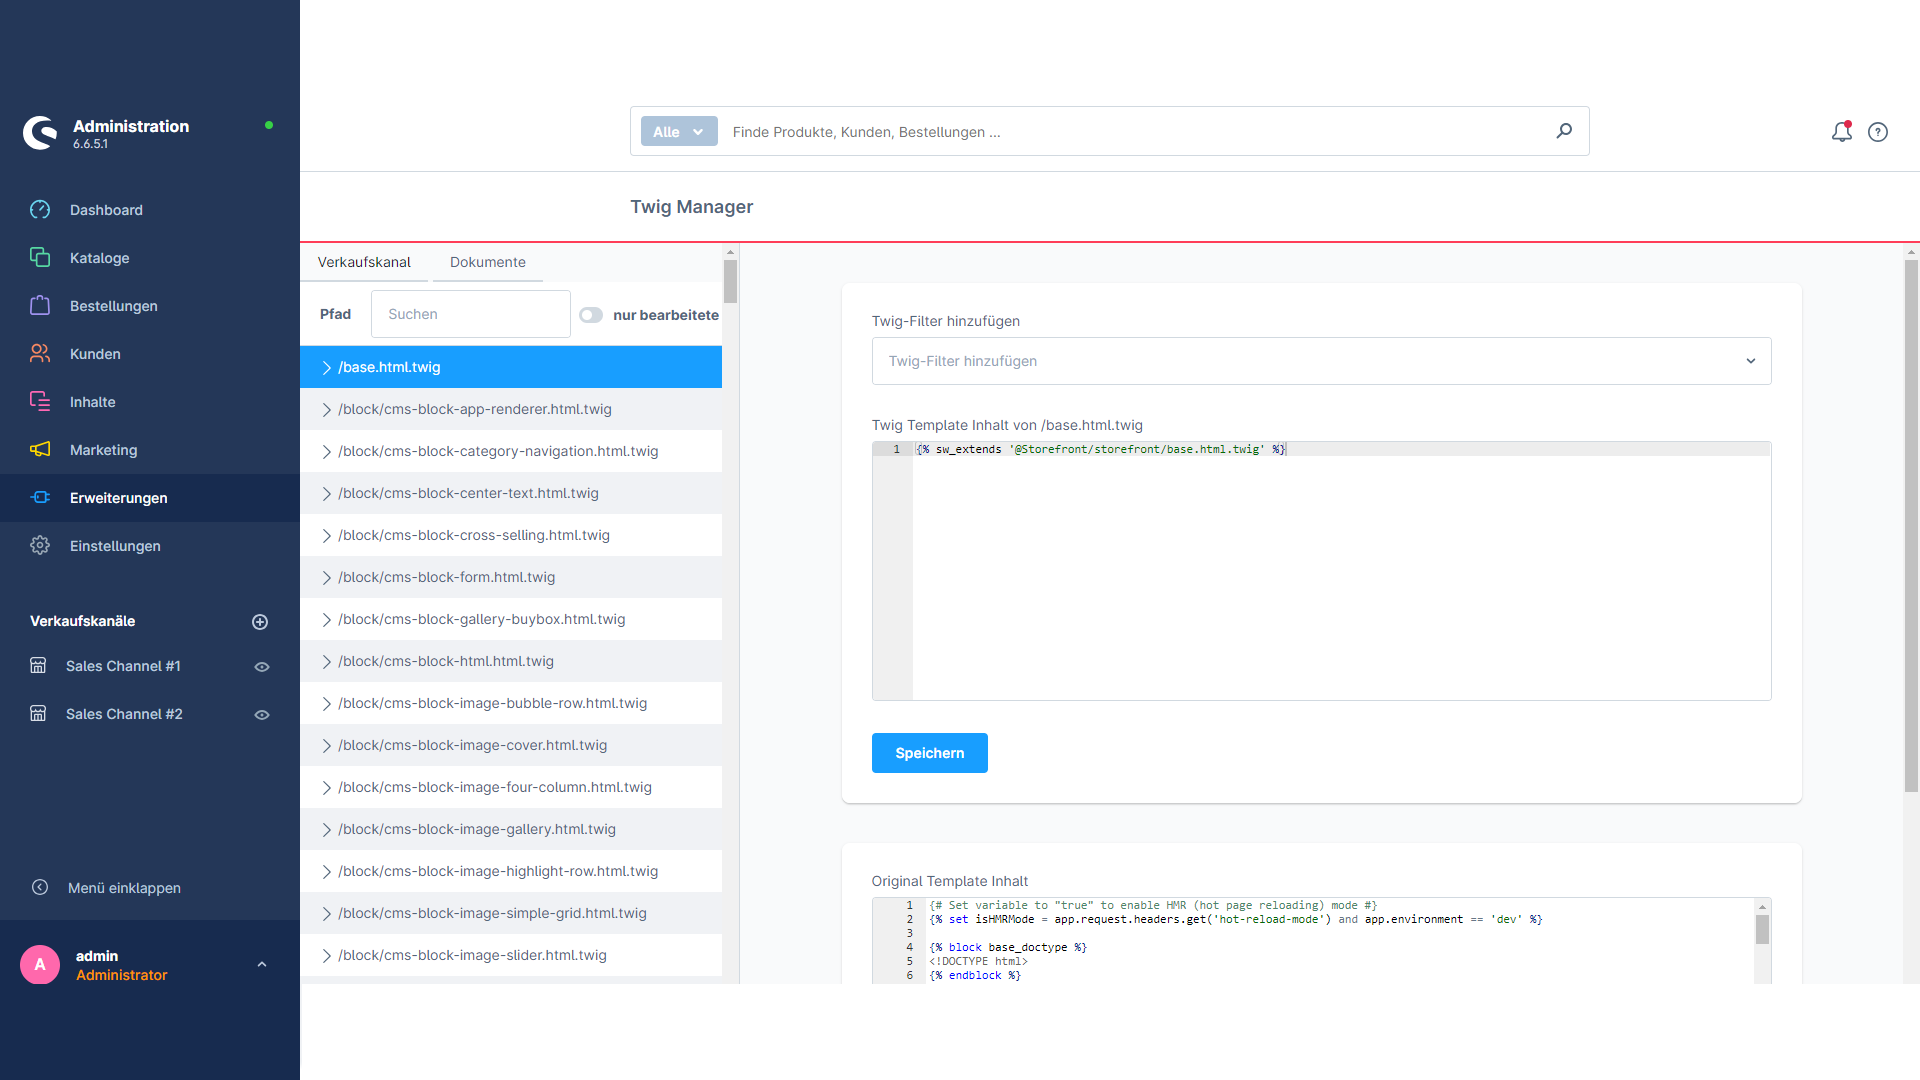Expand cms-block-center-text.html.twig chevron
This screenshot has width=1920, height=1080.
tap(326, 494)
